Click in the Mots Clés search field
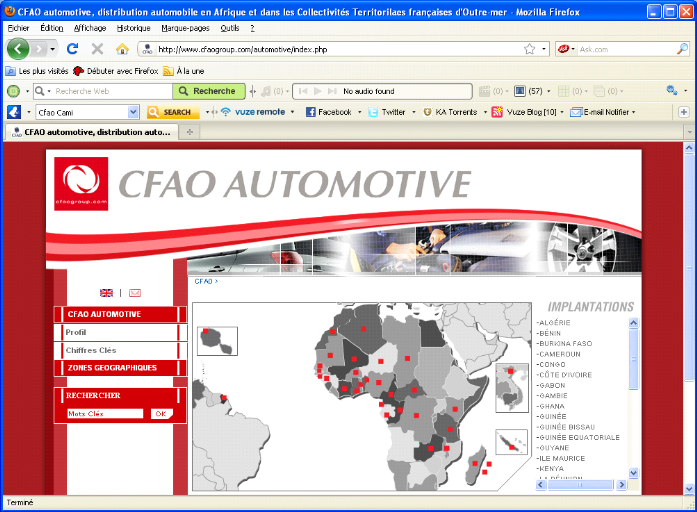This screenshot has width=697, height=512. pos(105,414)
